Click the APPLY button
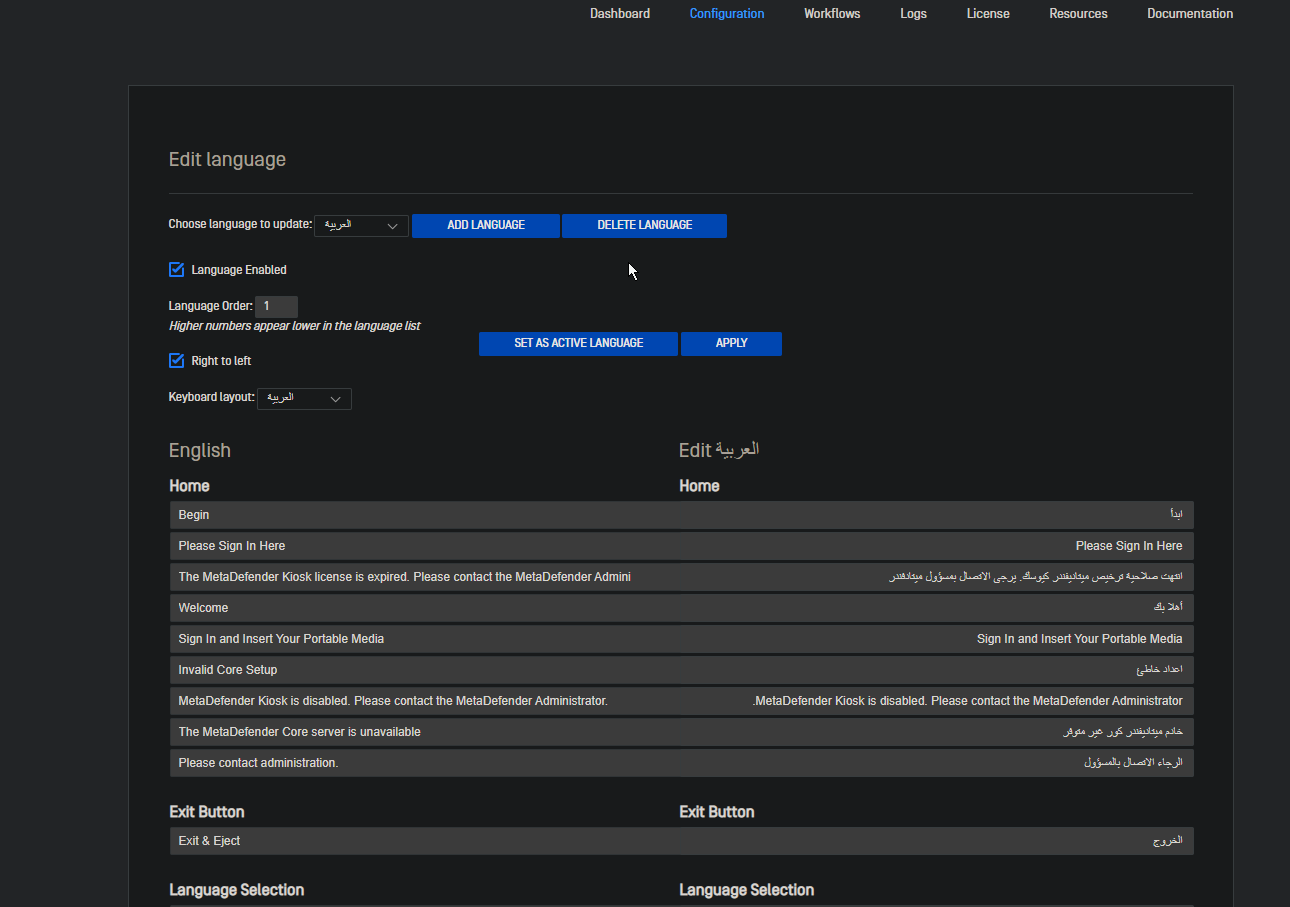The image size is (1290, 907). click(732, 343)
